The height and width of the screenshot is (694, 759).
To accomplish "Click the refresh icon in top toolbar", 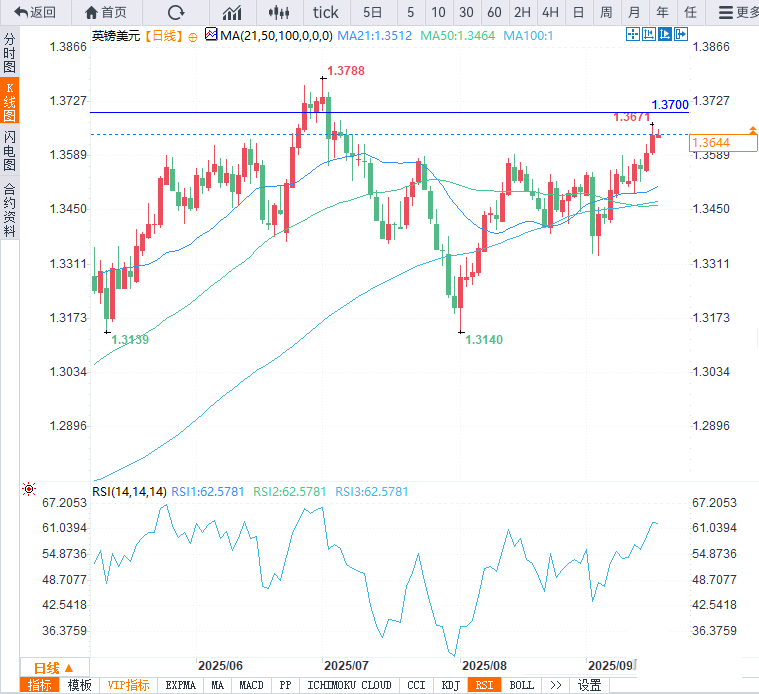I will 176,12.
